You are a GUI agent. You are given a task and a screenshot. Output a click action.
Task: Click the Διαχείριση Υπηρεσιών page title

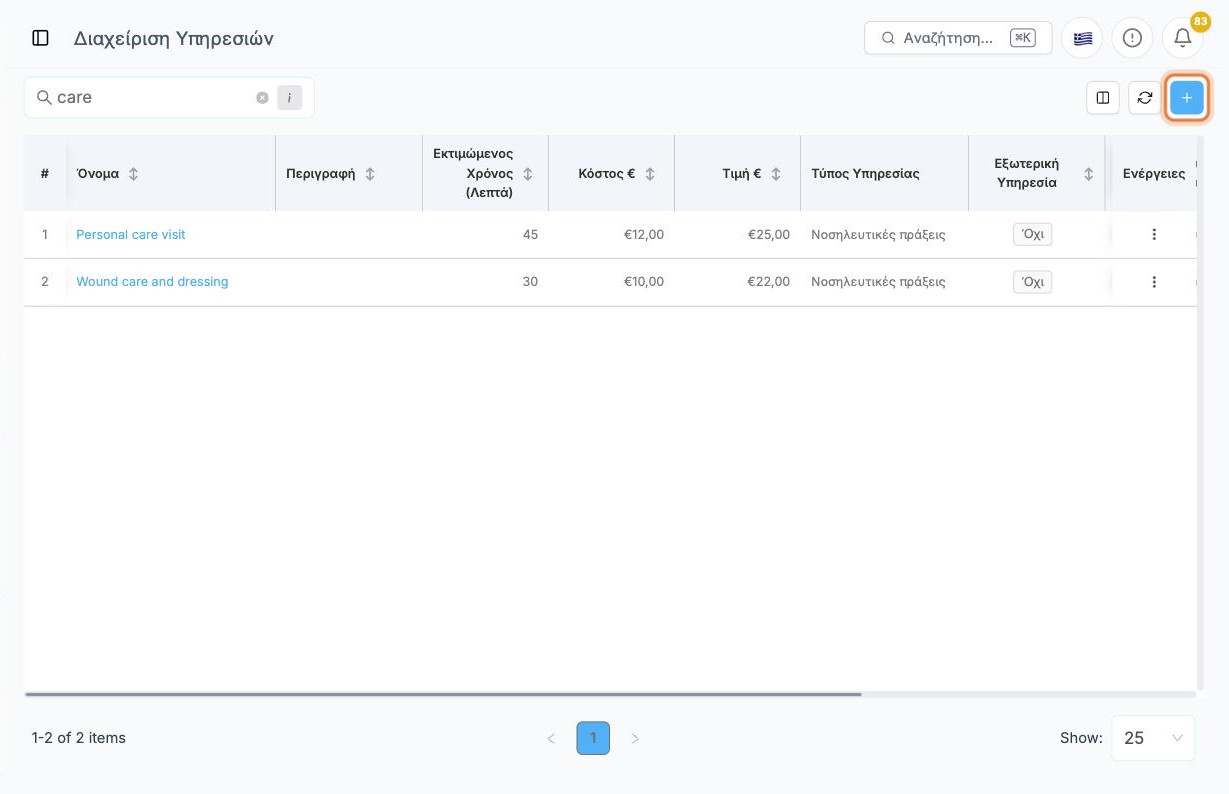[x=174, y=39]
